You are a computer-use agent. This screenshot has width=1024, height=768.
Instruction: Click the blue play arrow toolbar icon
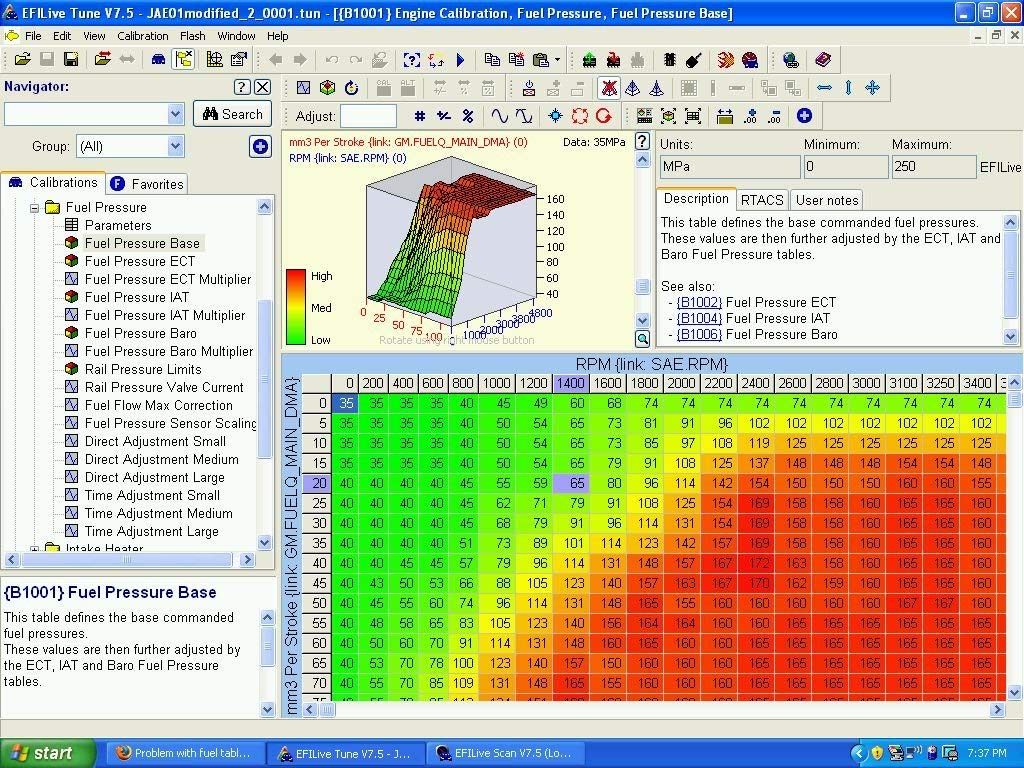coord(460,60)
